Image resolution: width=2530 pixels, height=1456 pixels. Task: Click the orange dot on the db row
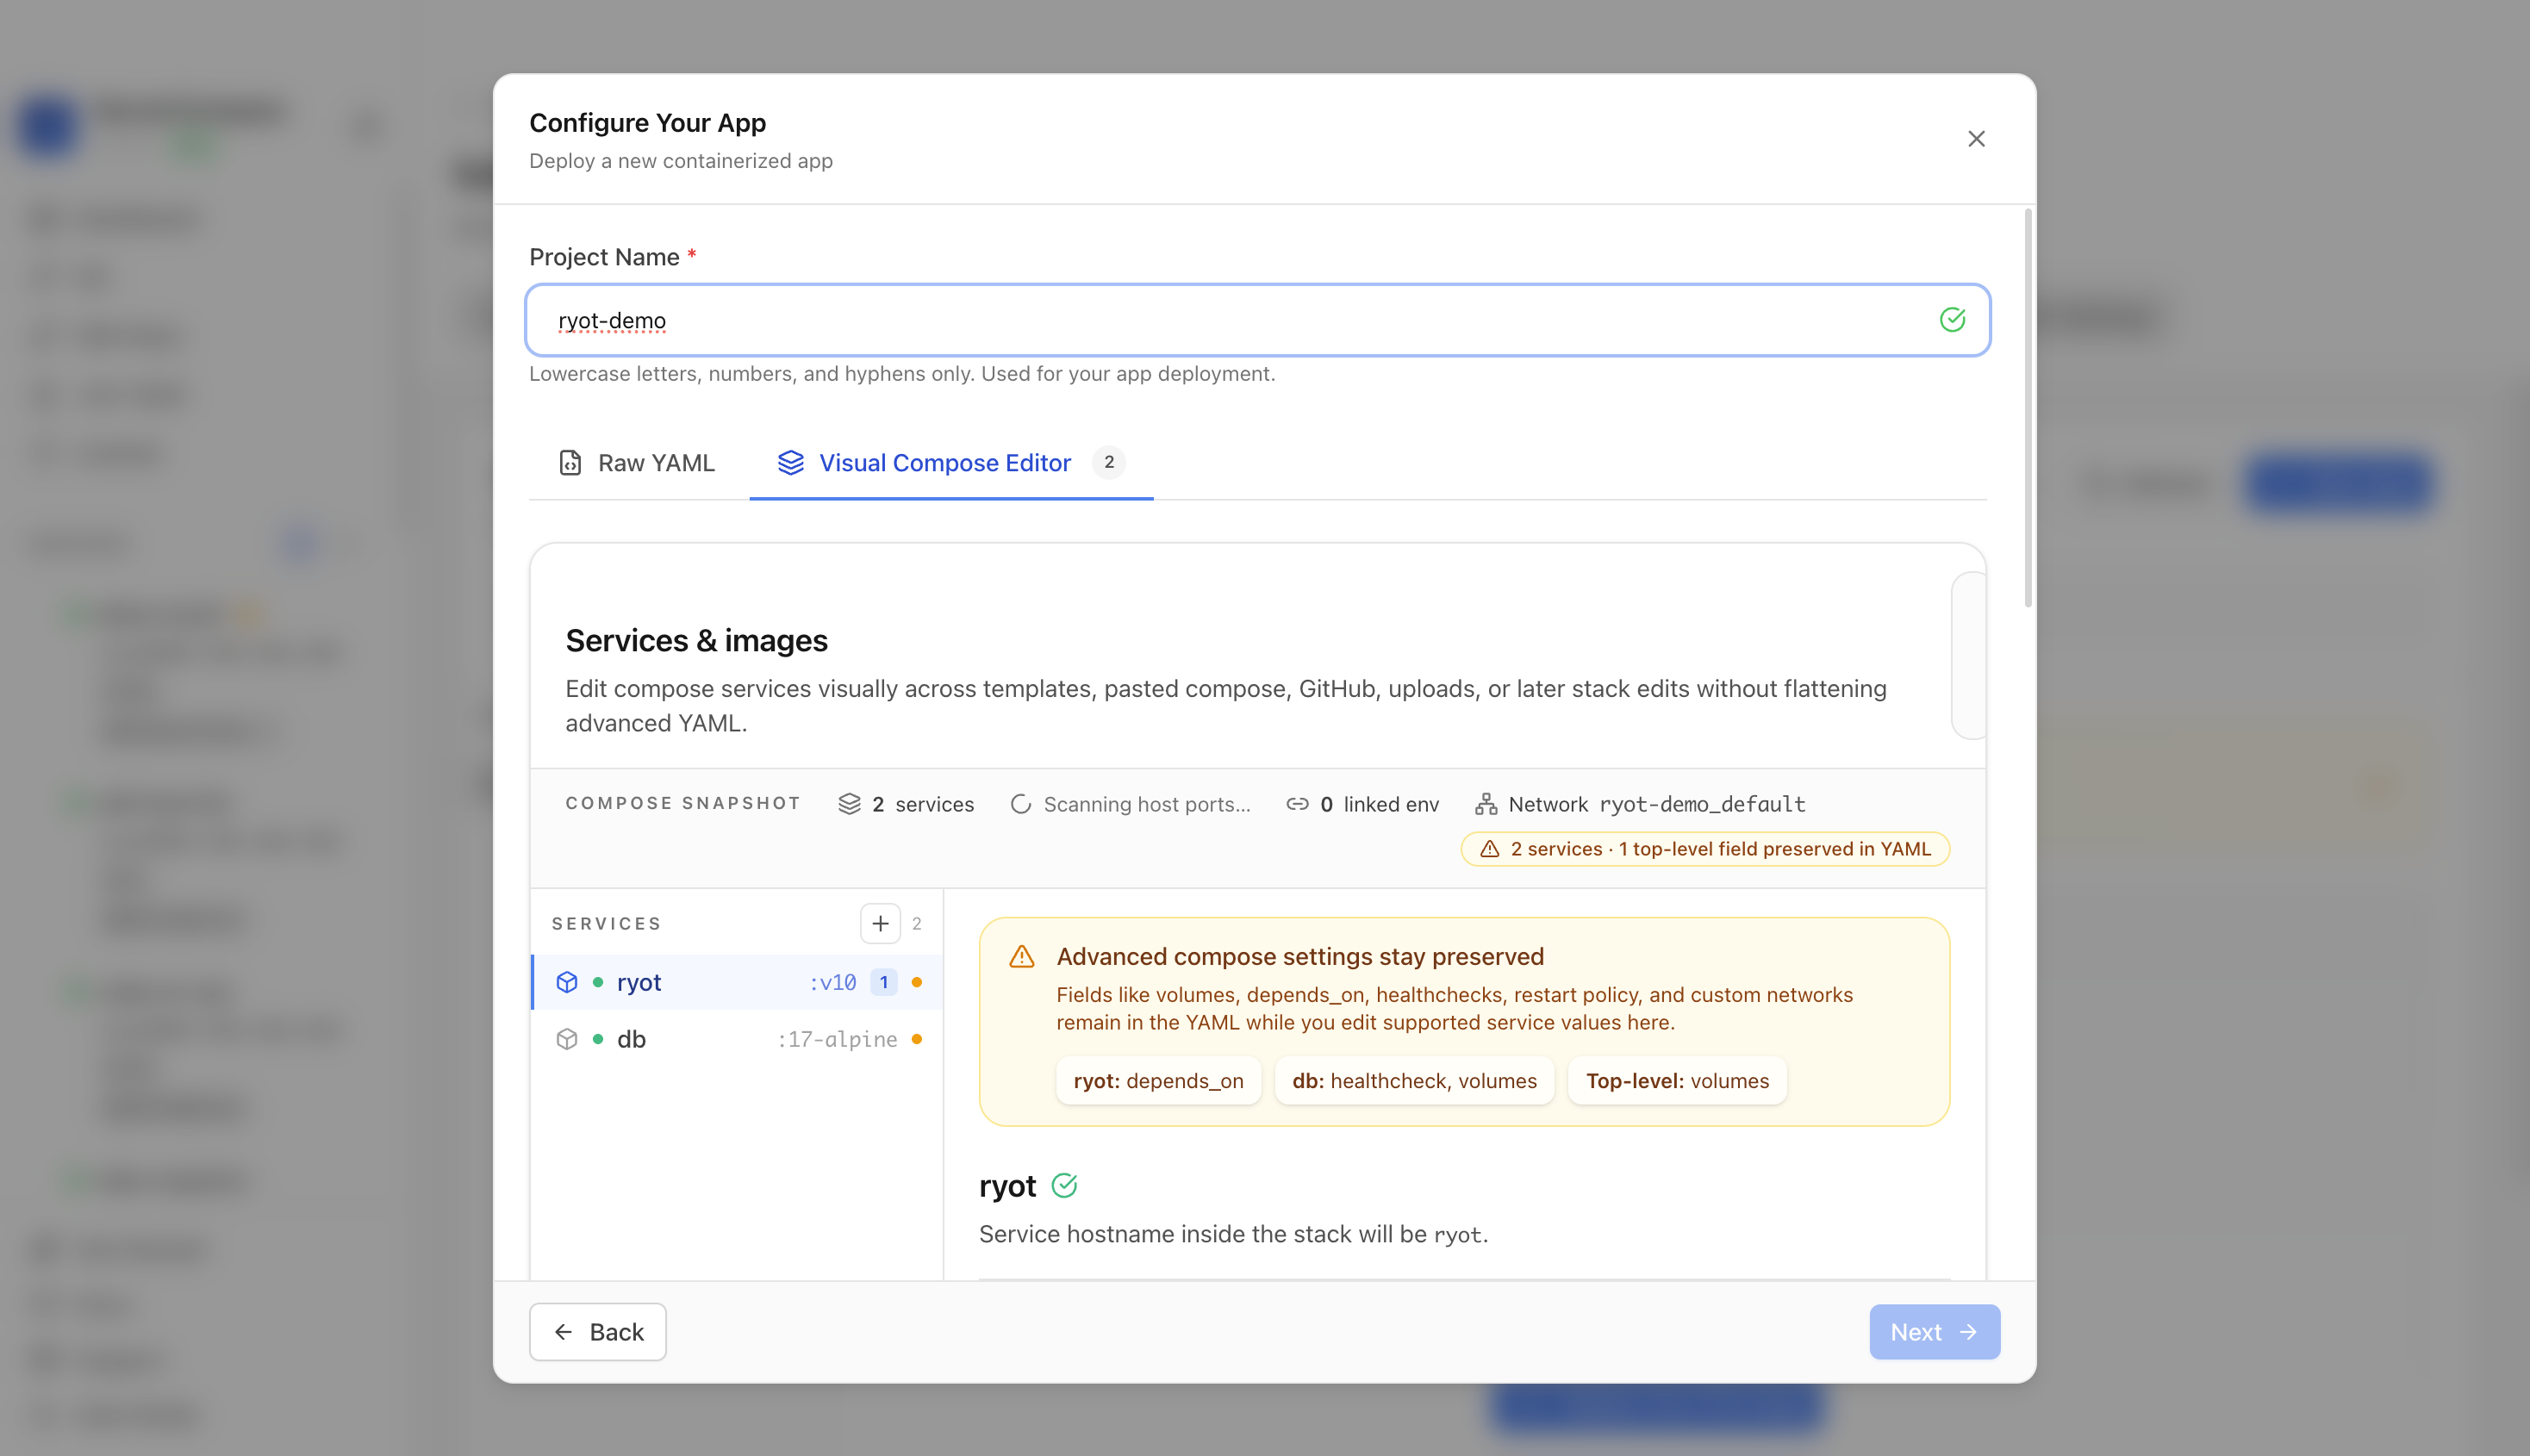pos(916,1039)
